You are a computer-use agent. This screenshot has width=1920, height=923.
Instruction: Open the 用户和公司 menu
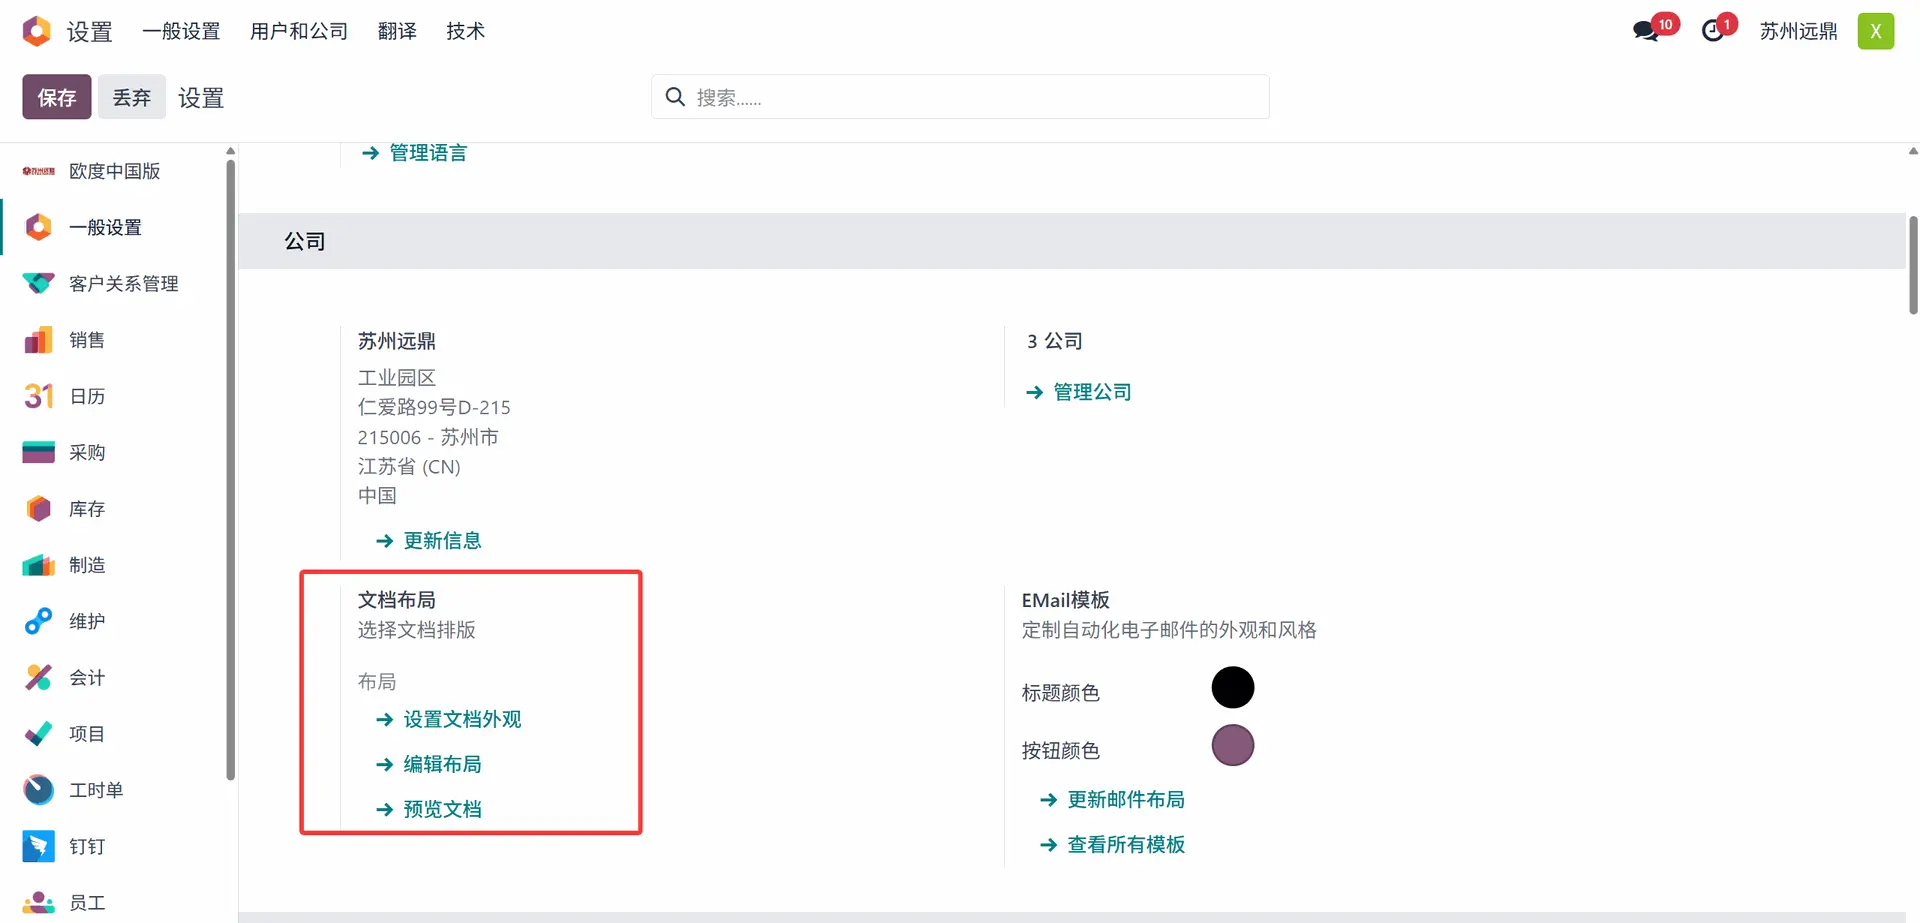tap(299, 31)
